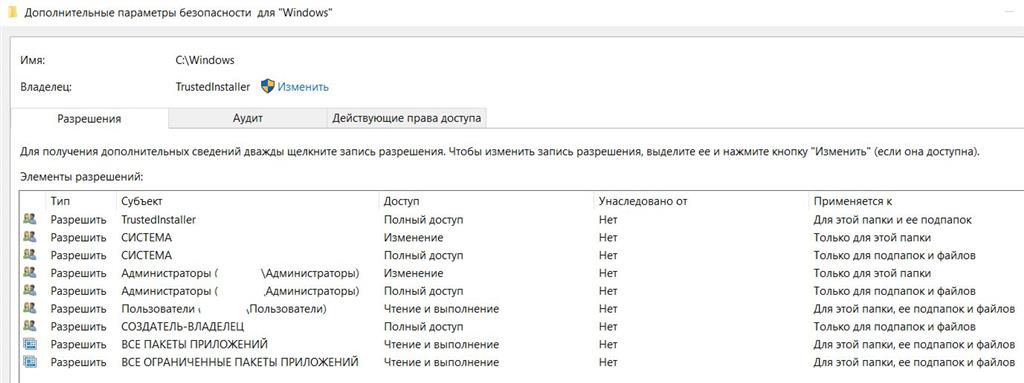Click the ВСЕ ПАКЕТЫ ПРИЛОЖЕНИЙ entry icon
Viewport: 1024px width, 383px height.
point(30,344)
